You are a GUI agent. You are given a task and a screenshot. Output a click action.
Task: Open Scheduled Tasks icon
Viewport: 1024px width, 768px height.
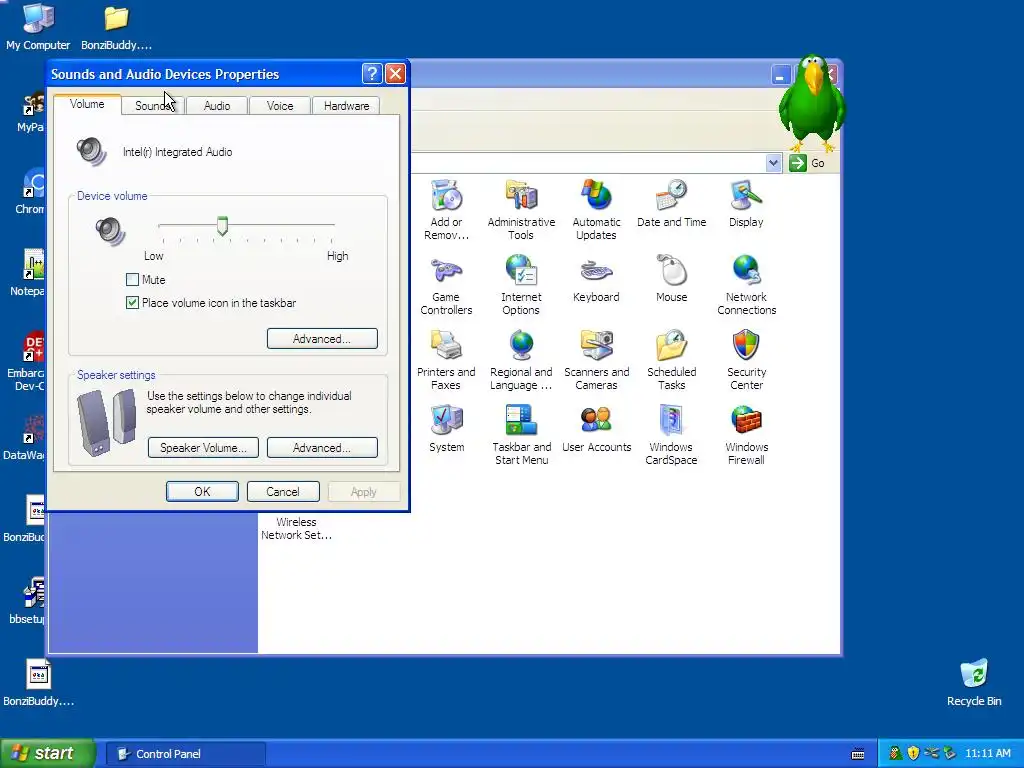click(x=671, y=360)
